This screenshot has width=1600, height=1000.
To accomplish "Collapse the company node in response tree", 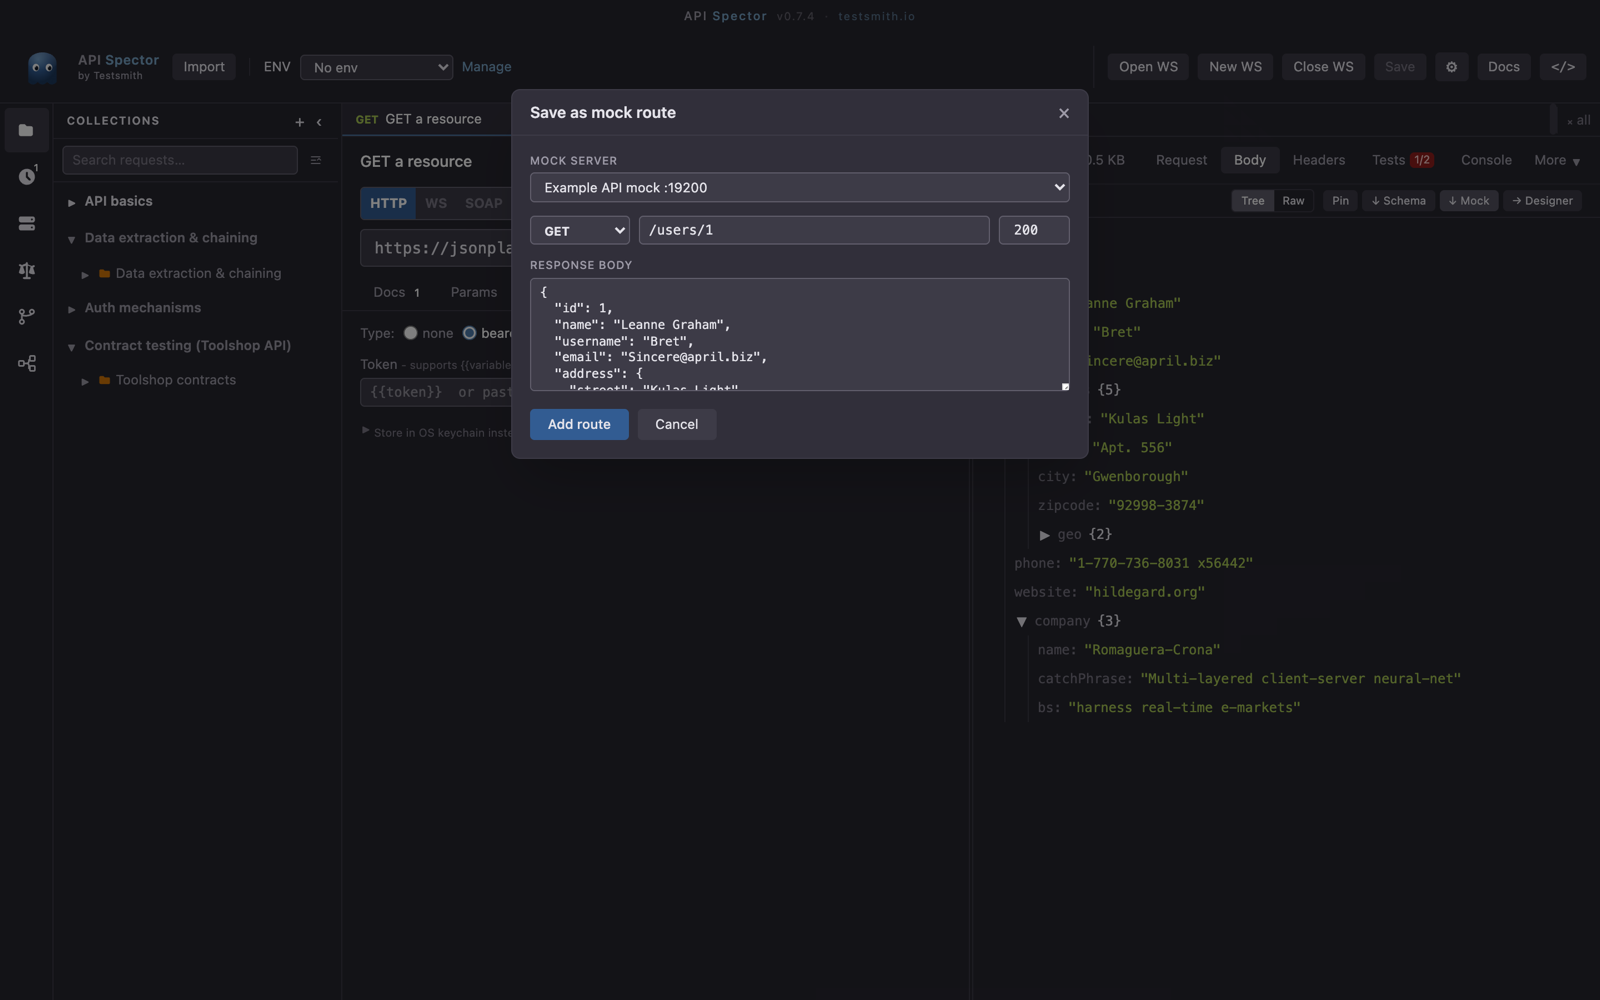I will click(1021, 621).
